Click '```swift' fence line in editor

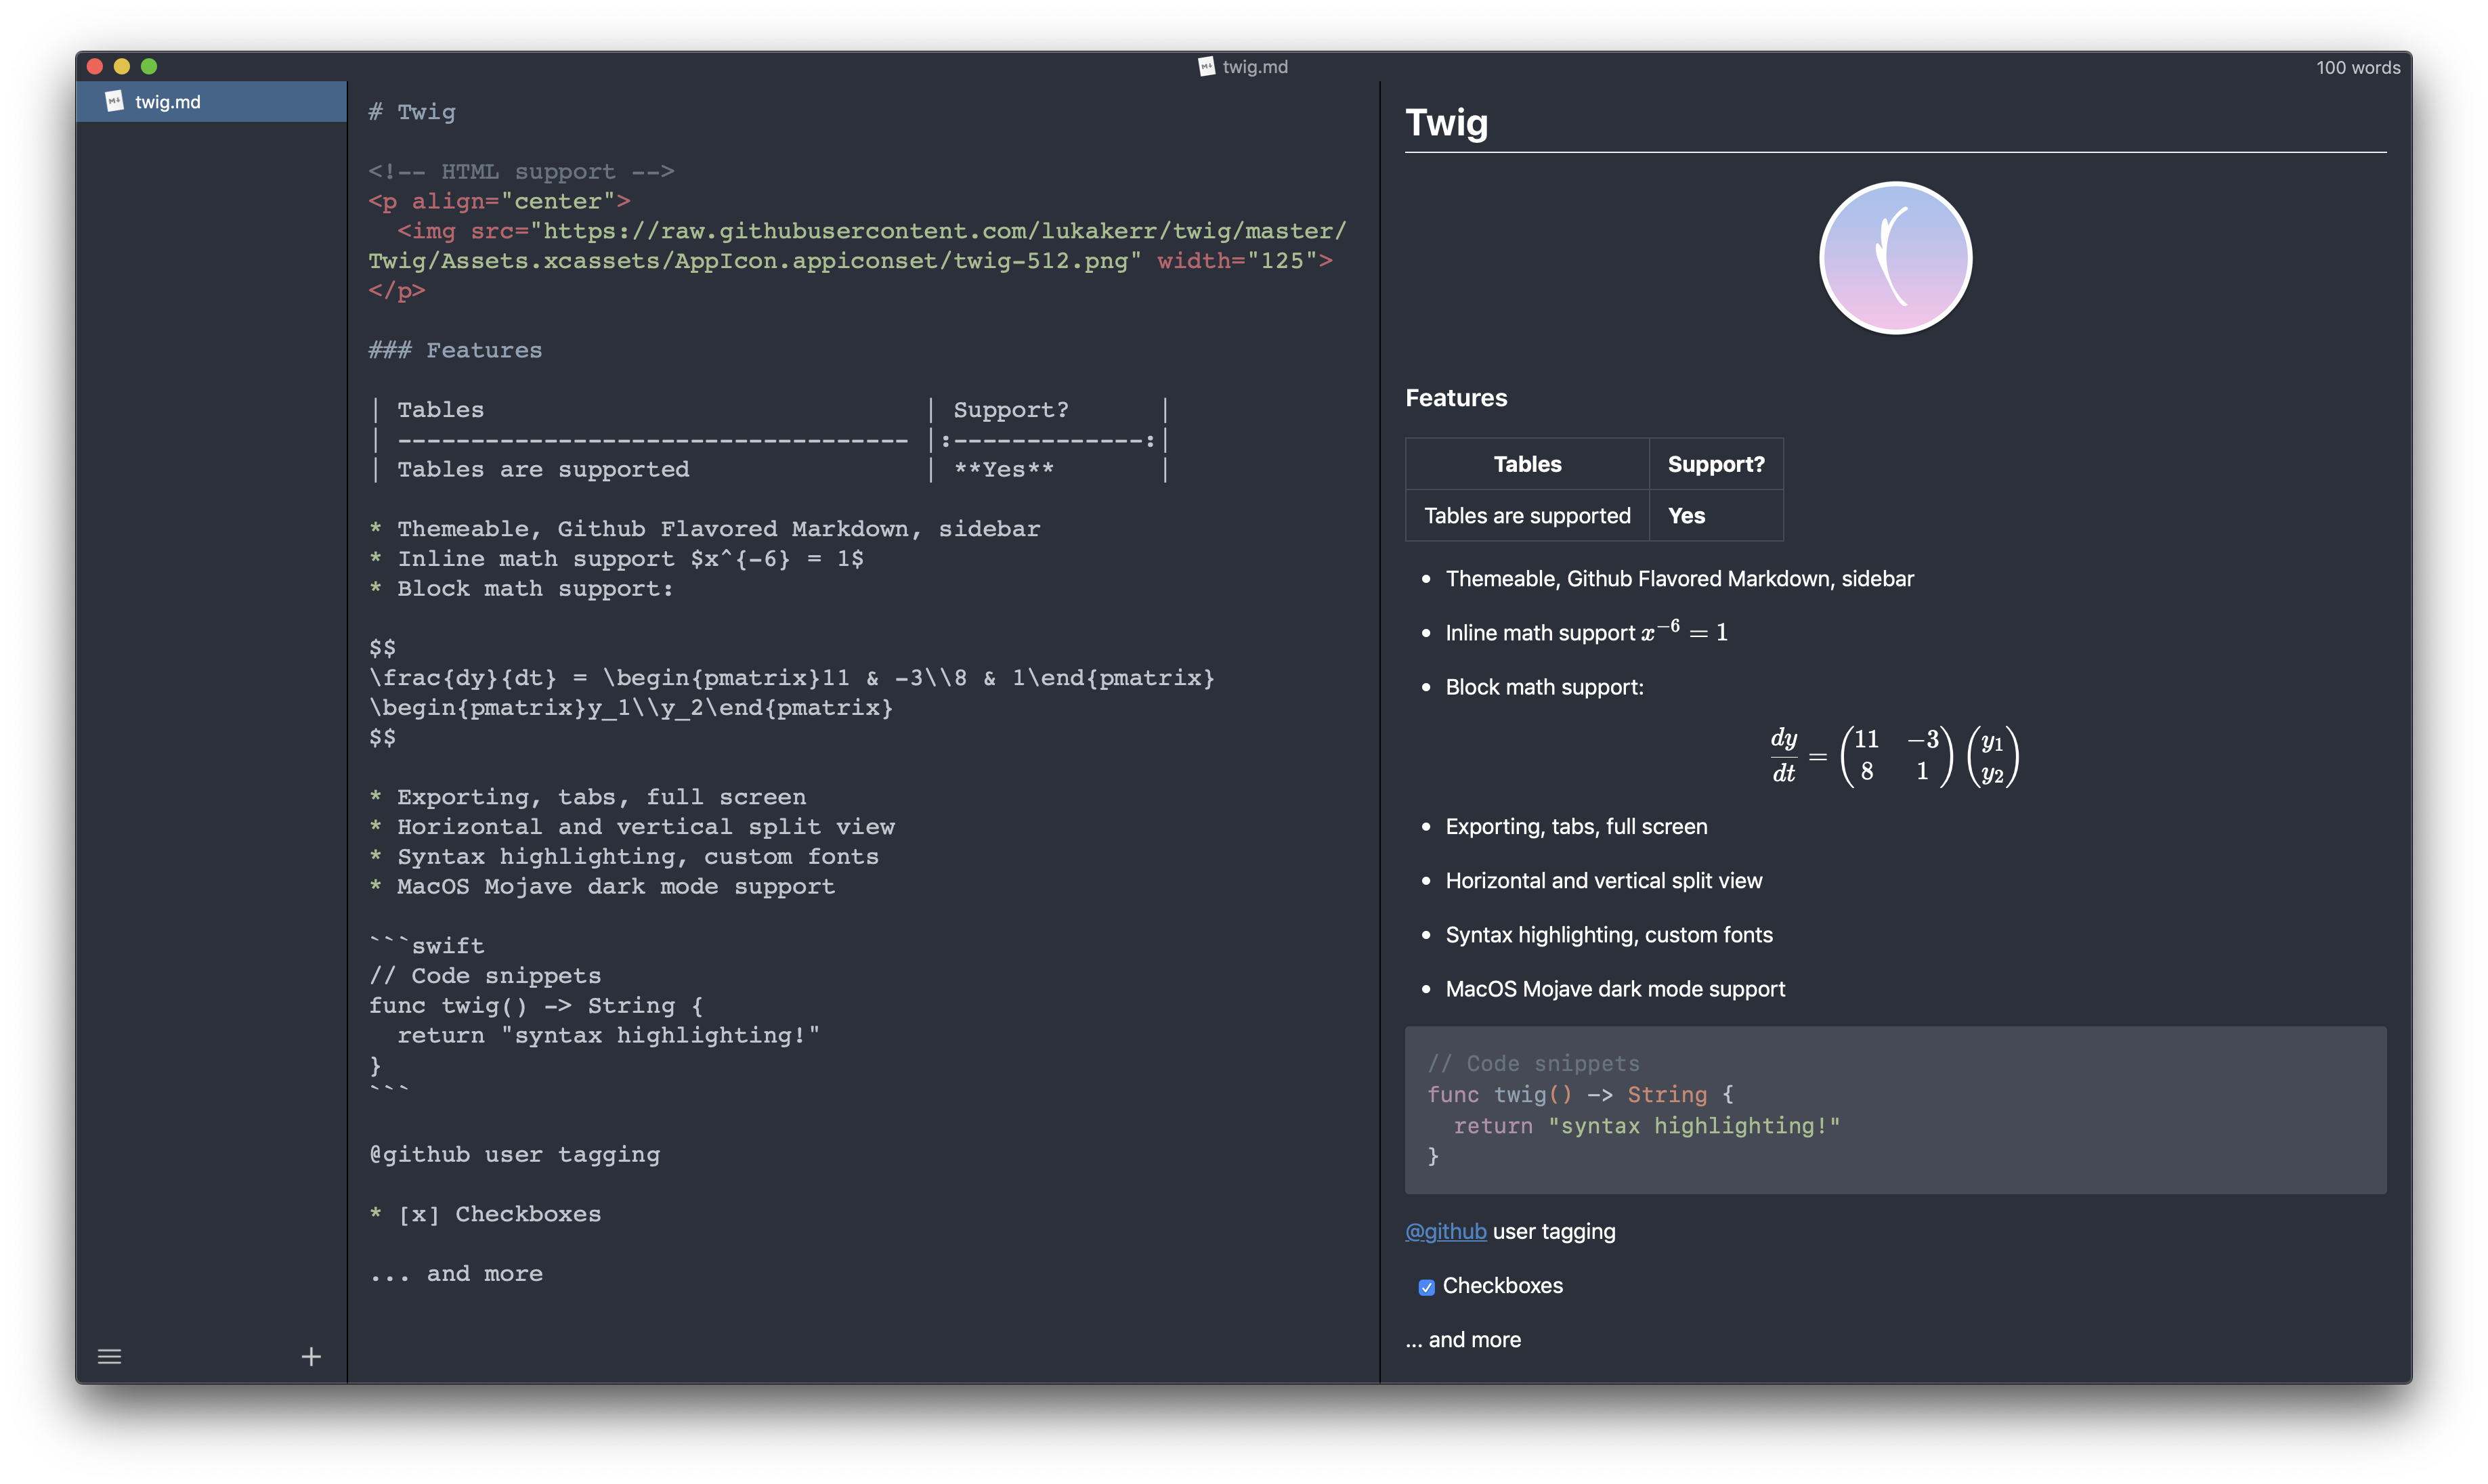click(427, 946)
